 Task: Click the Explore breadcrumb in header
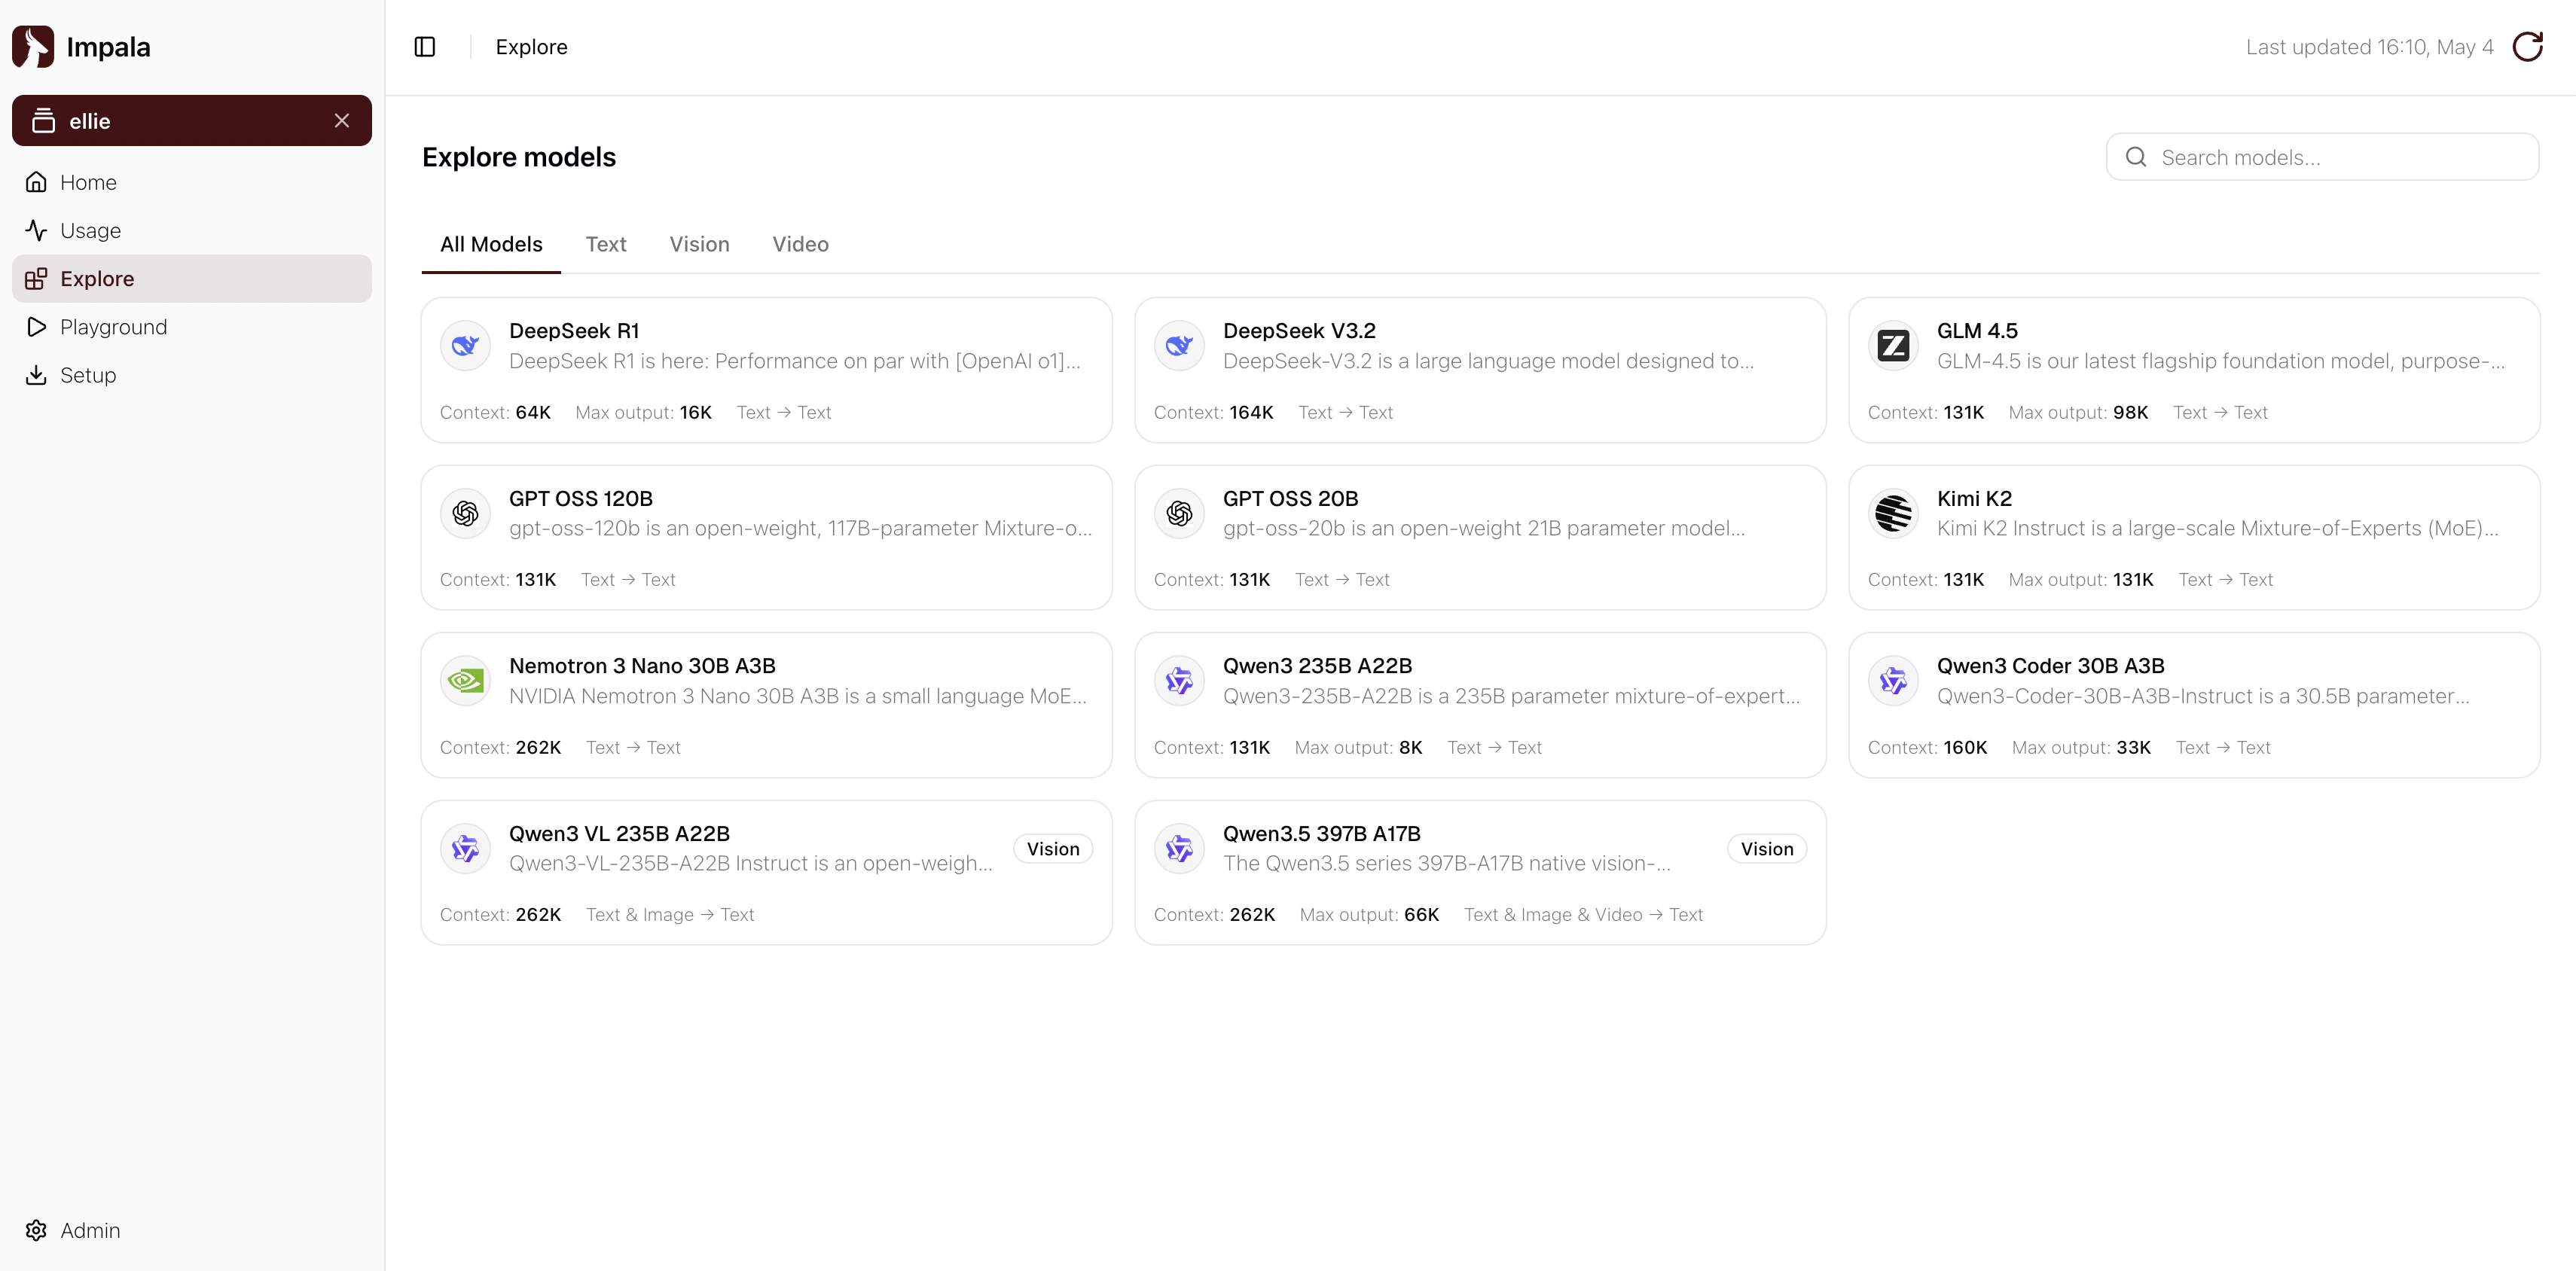(531, 47)
